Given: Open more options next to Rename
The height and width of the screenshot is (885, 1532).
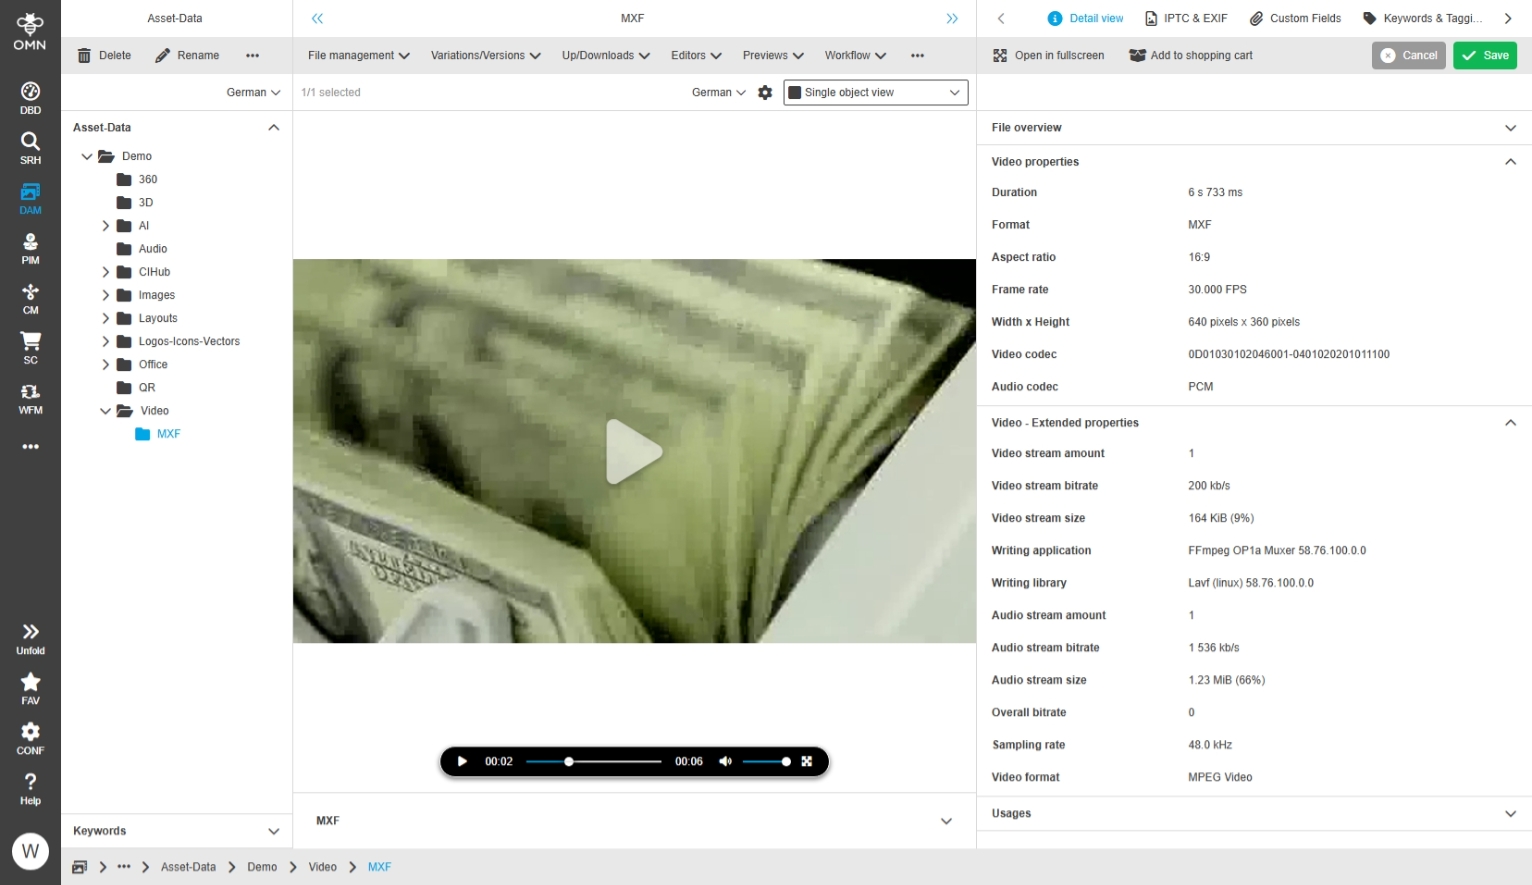Looking at the screenshot, I should pos(252,55).
